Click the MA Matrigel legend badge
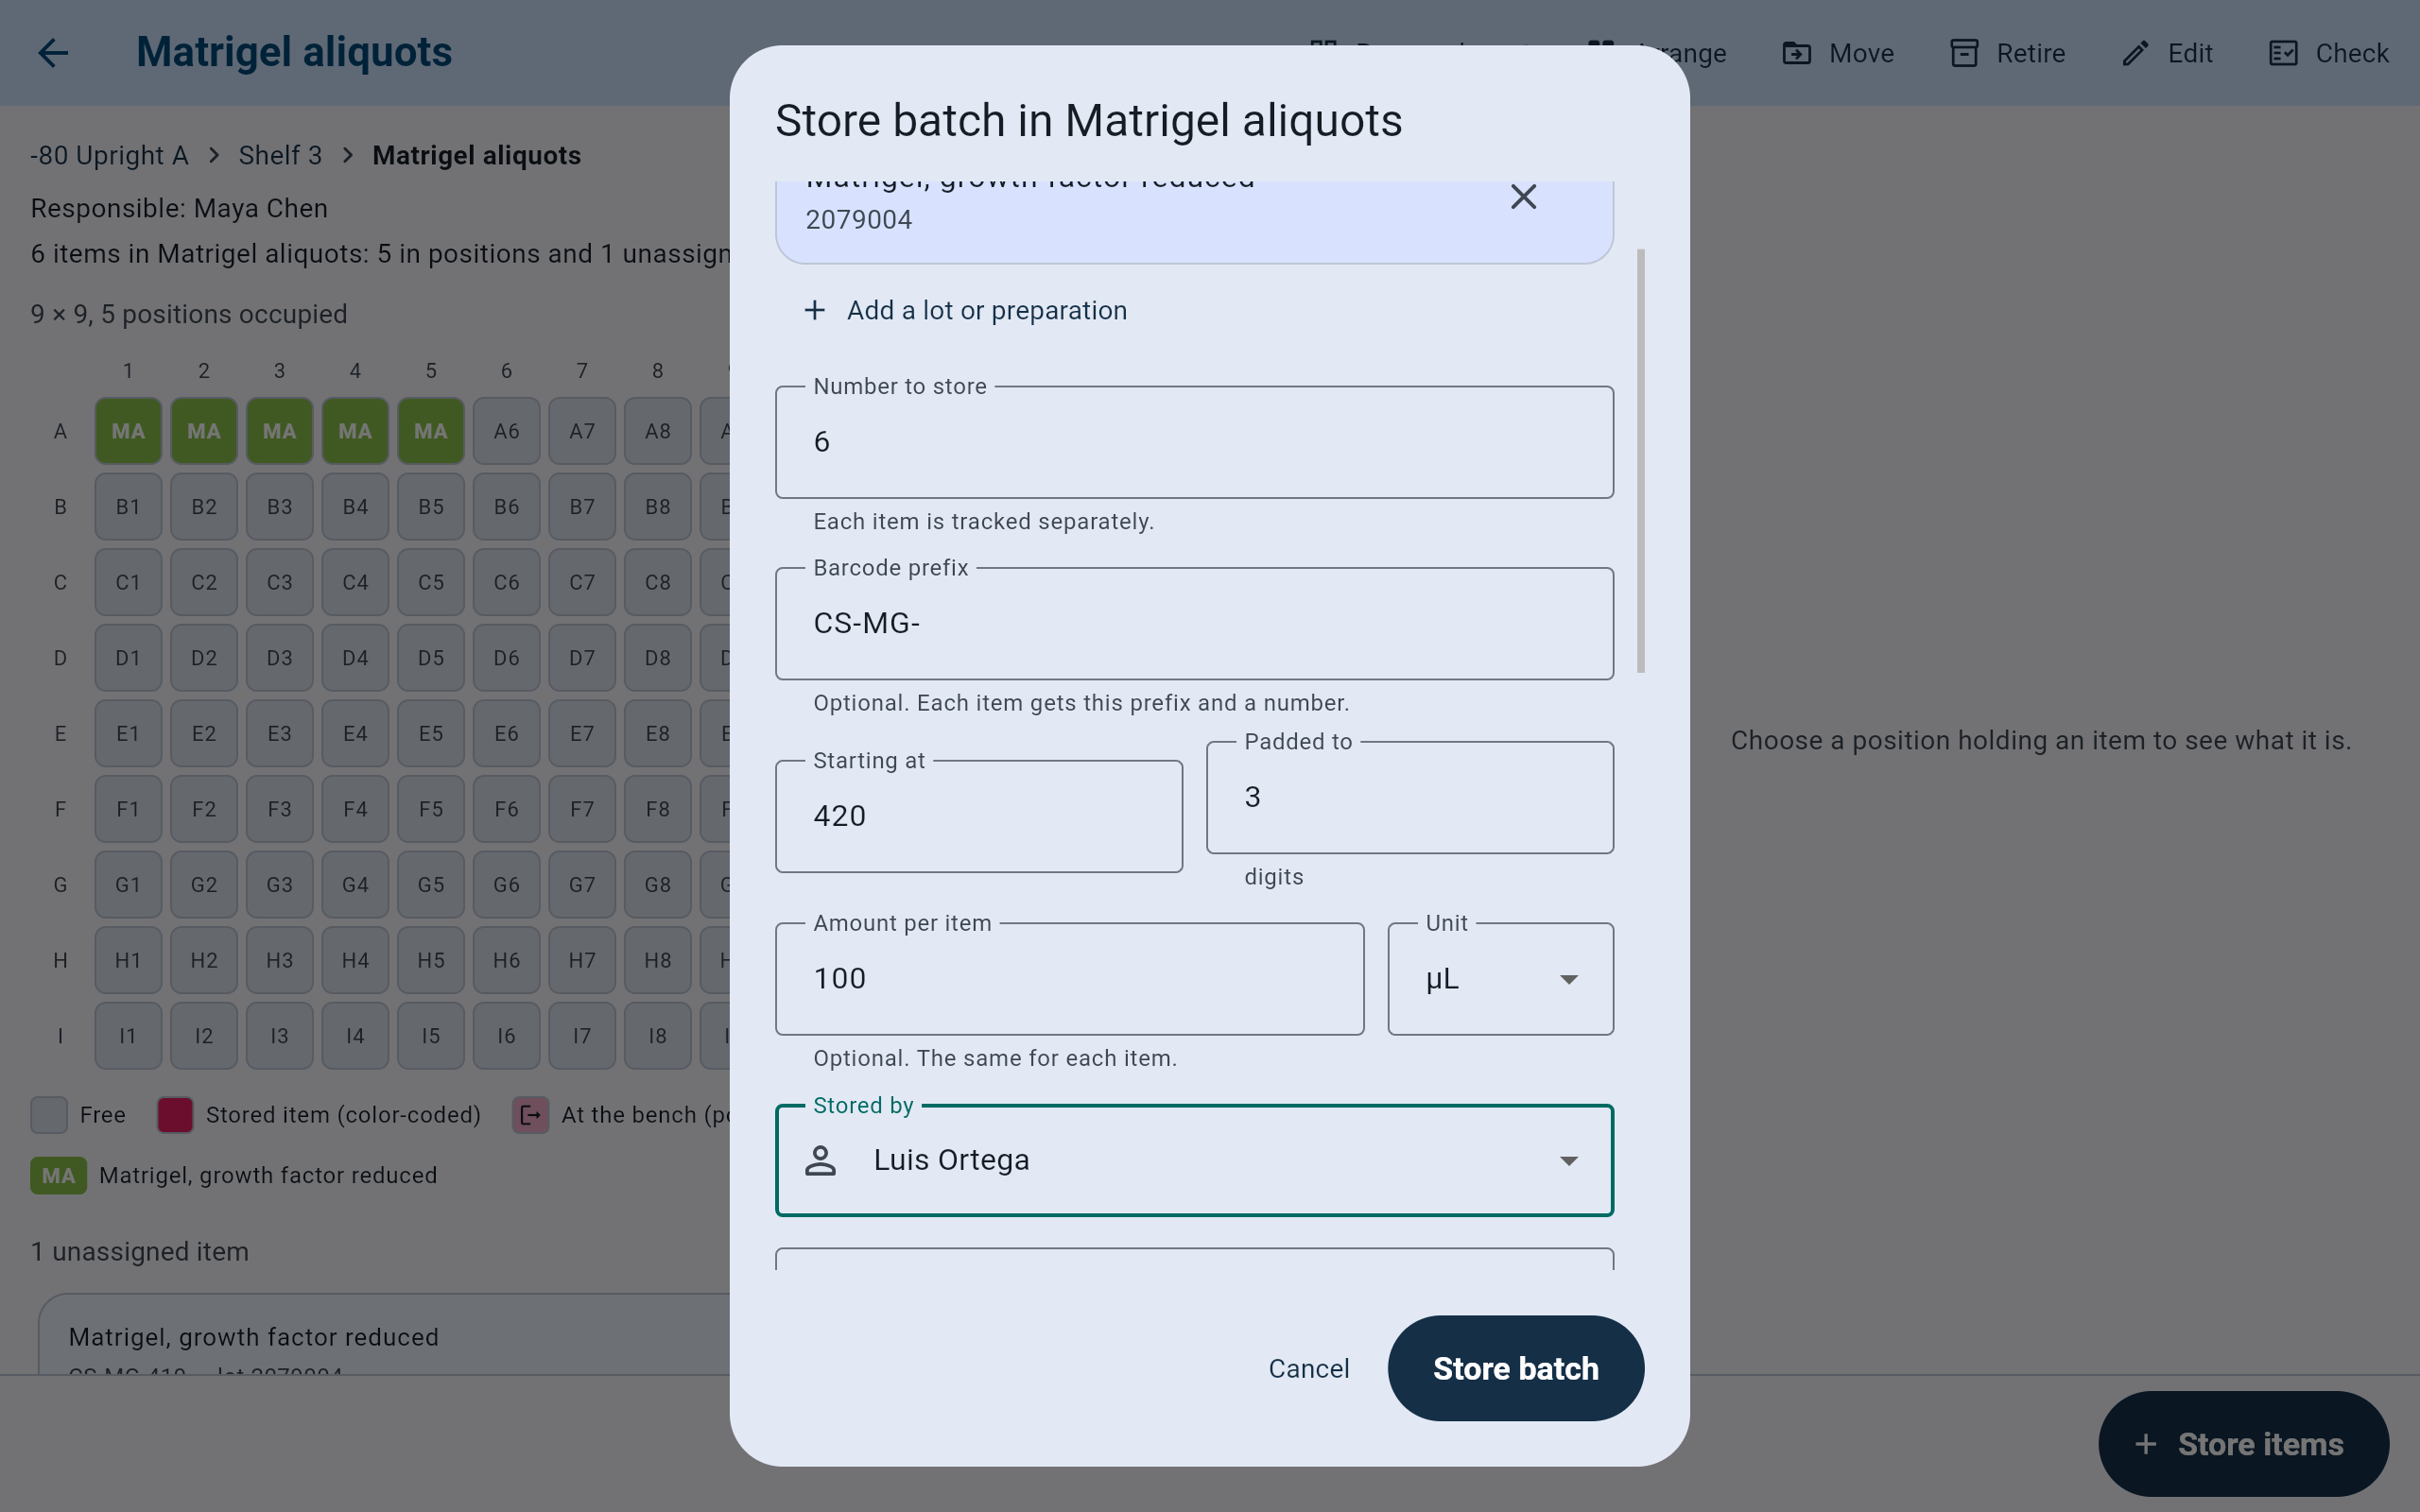The height and width of the screenshot is (1512, 2420). coord(58,1176)
